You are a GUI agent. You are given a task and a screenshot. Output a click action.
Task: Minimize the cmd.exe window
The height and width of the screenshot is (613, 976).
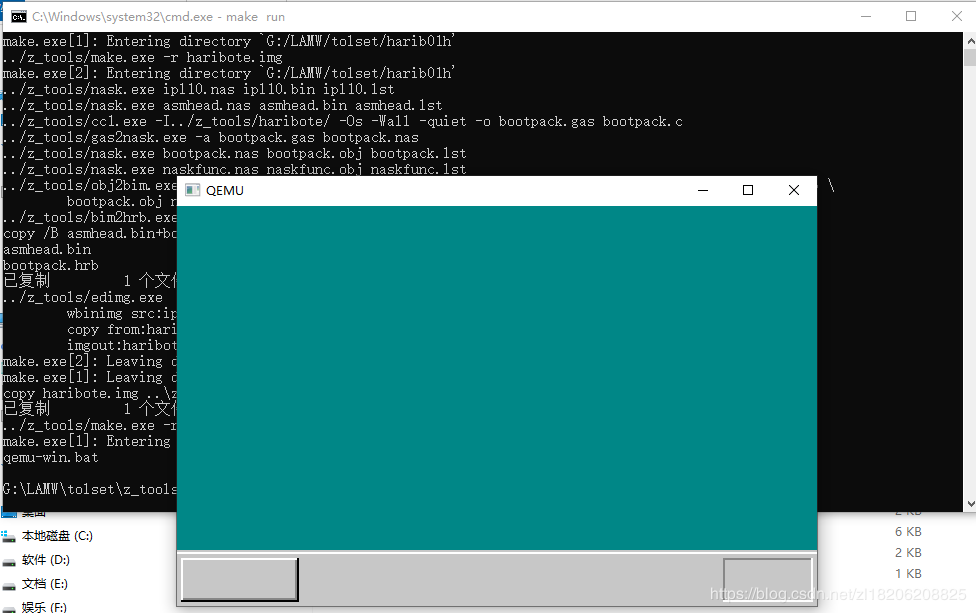(865, 16)
